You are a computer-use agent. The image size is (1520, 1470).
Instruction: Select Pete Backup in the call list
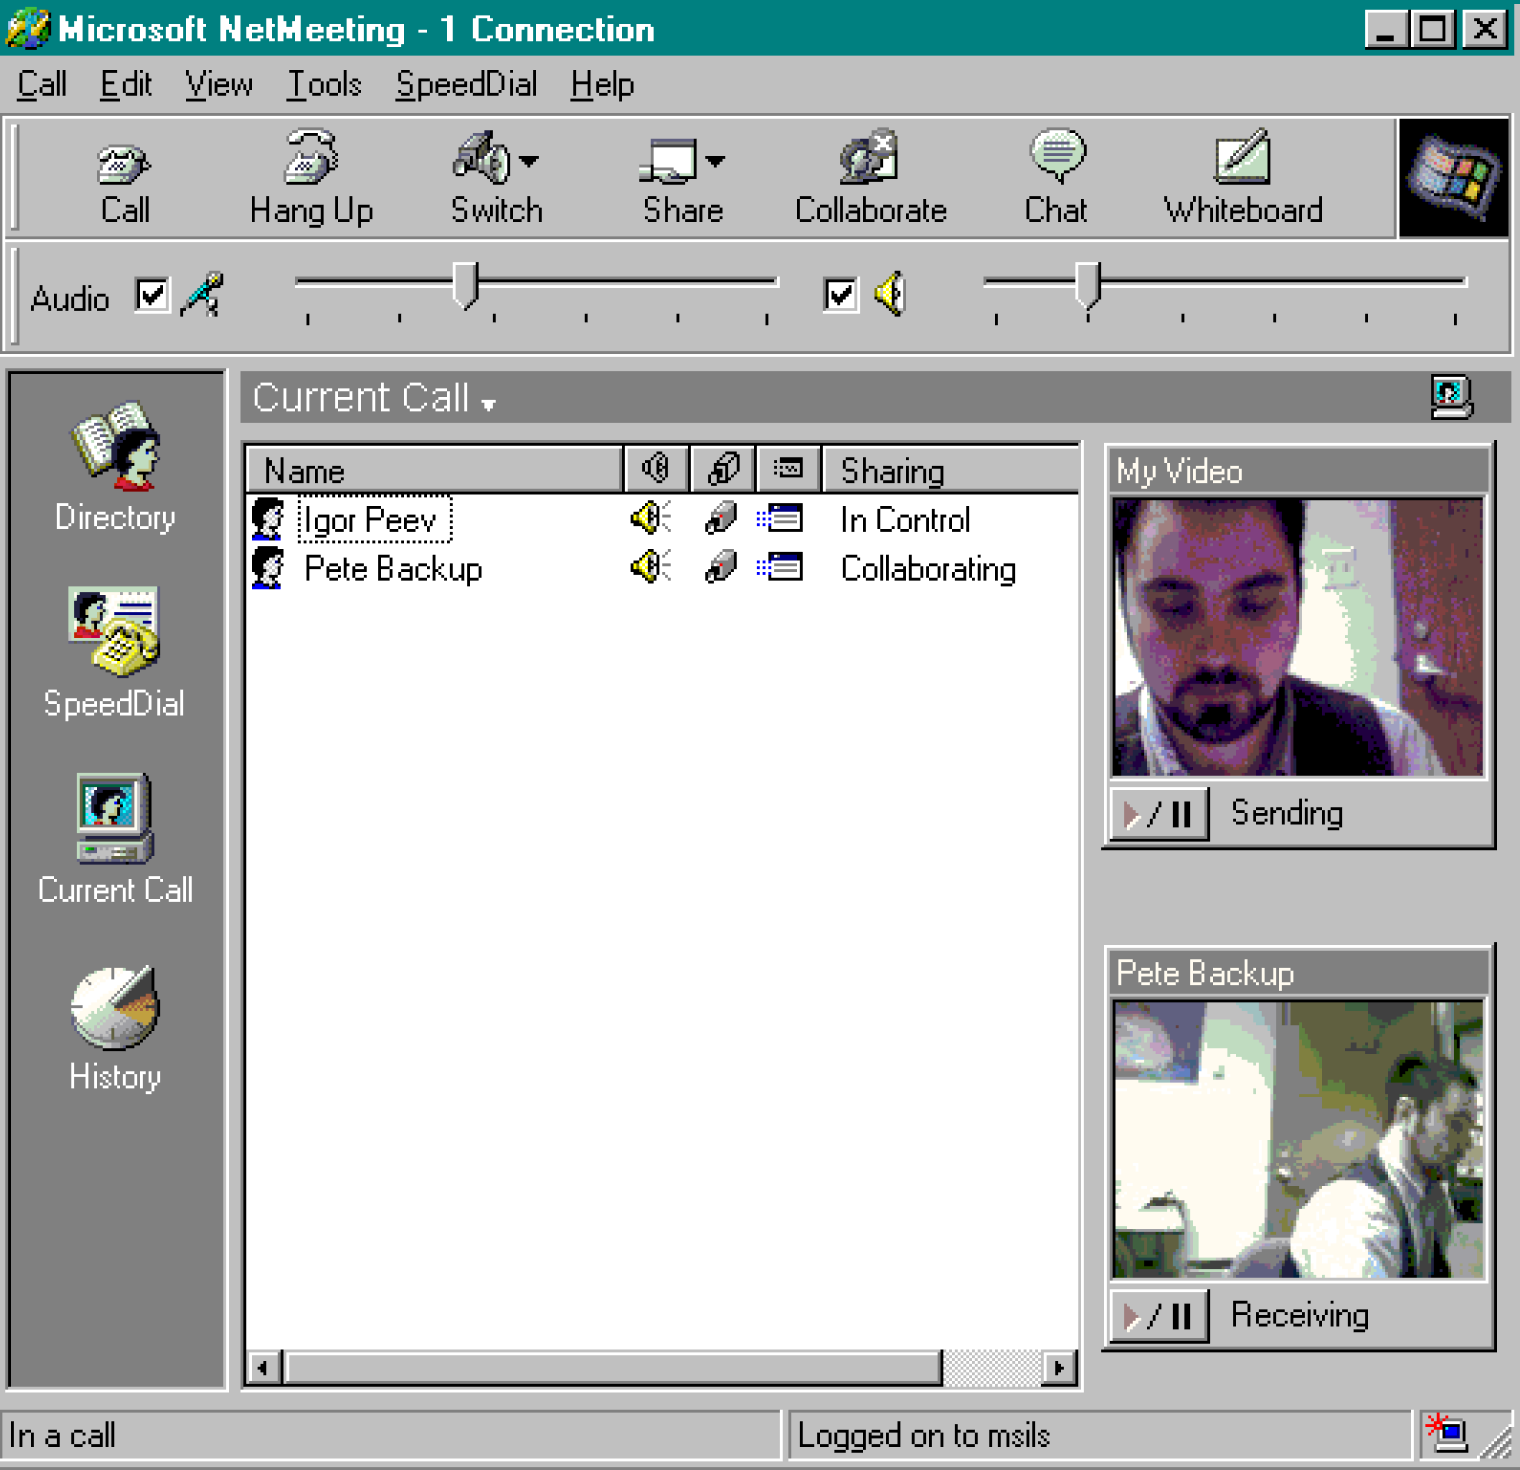coord(393,569)
